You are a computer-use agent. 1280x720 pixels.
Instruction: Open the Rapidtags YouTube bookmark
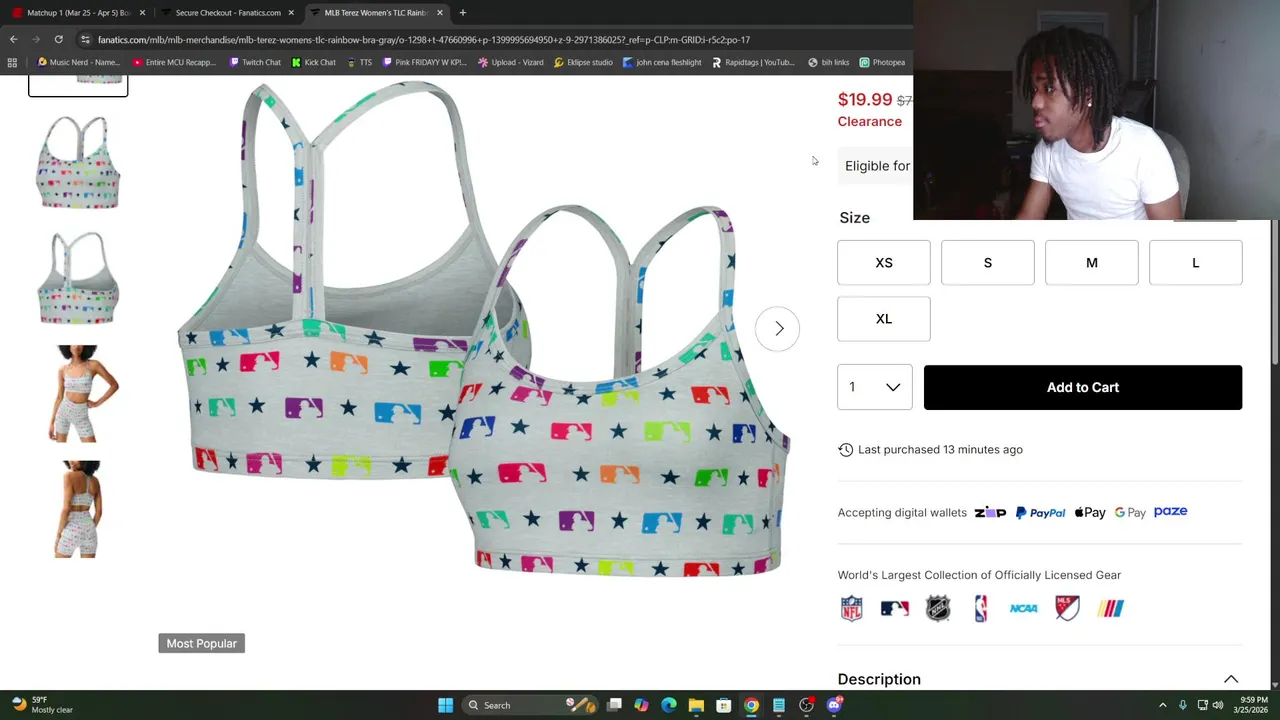[x=752, y=62]
